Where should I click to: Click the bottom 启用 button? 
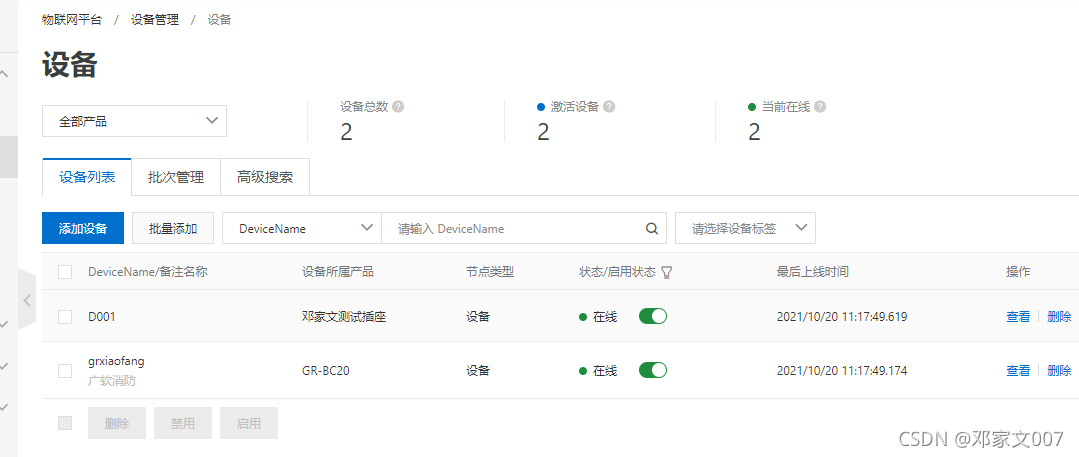tap(249, 423)
